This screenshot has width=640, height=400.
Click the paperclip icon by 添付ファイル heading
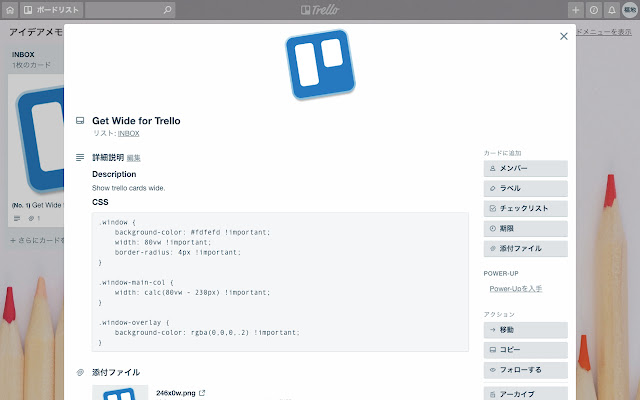coord(80,372)
